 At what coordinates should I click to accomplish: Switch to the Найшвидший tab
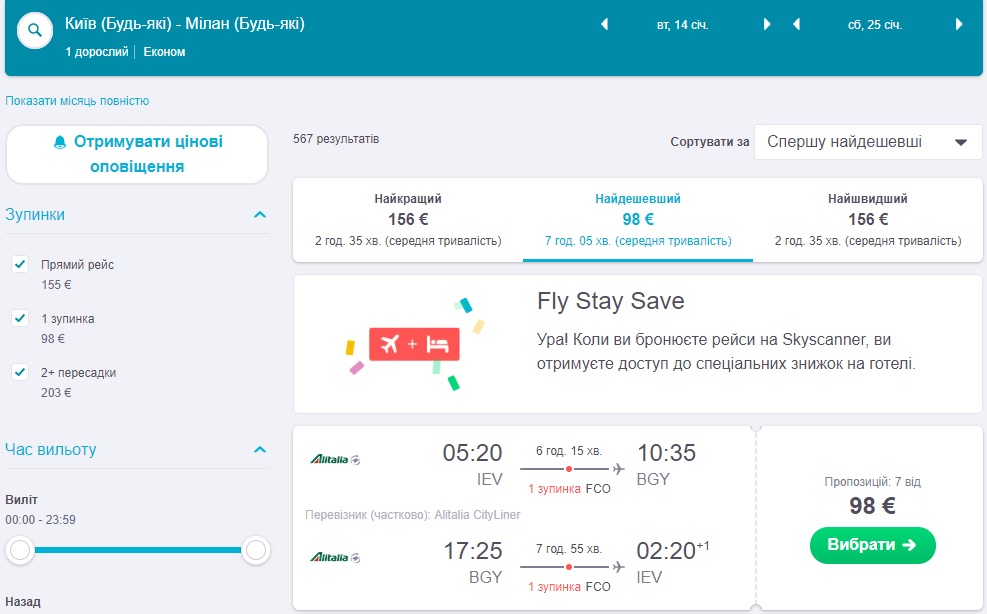pos(867,220)
